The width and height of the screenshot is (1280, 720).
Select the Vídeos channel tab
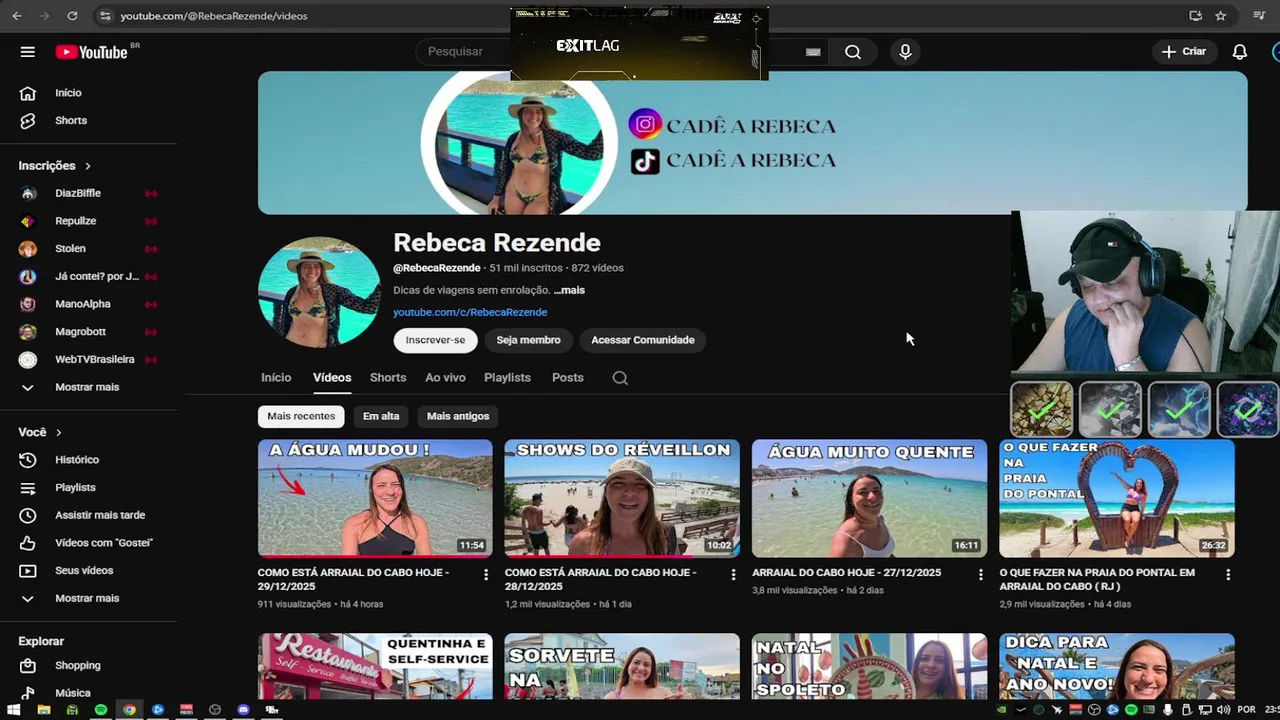tap(332, 378)
